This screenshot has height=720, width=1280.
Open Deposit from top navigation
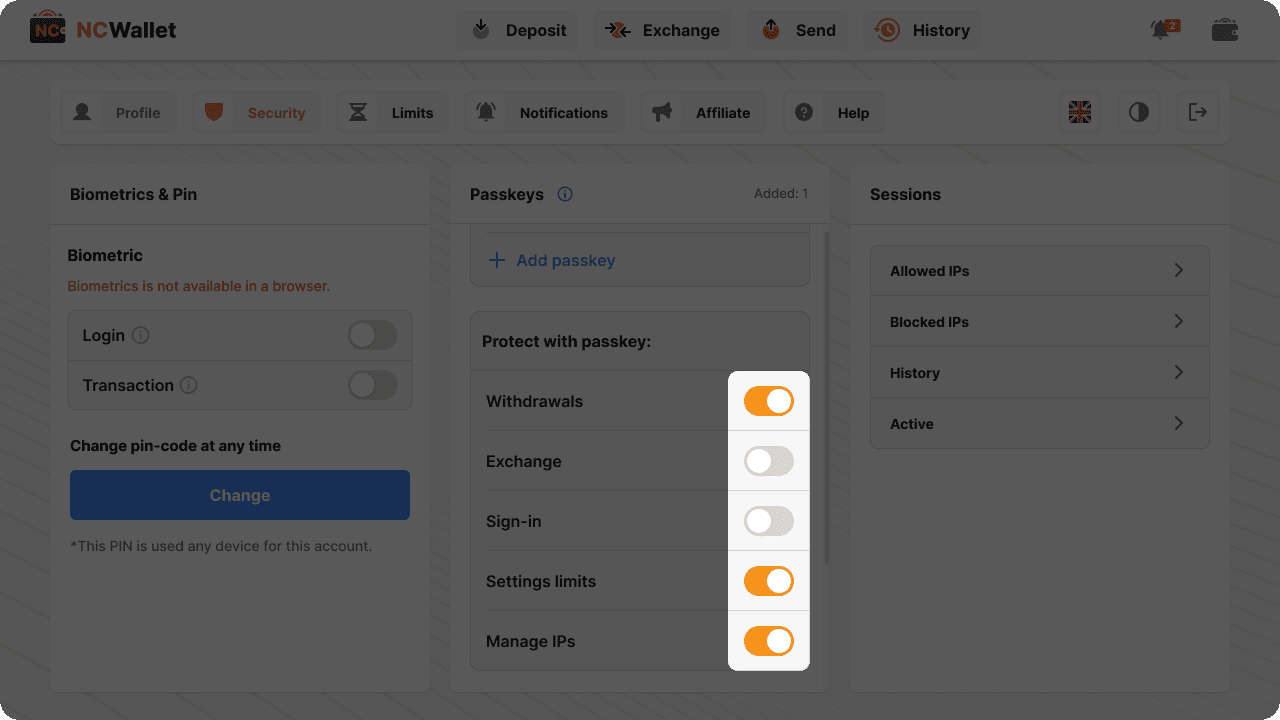click(x=519, y=30)
